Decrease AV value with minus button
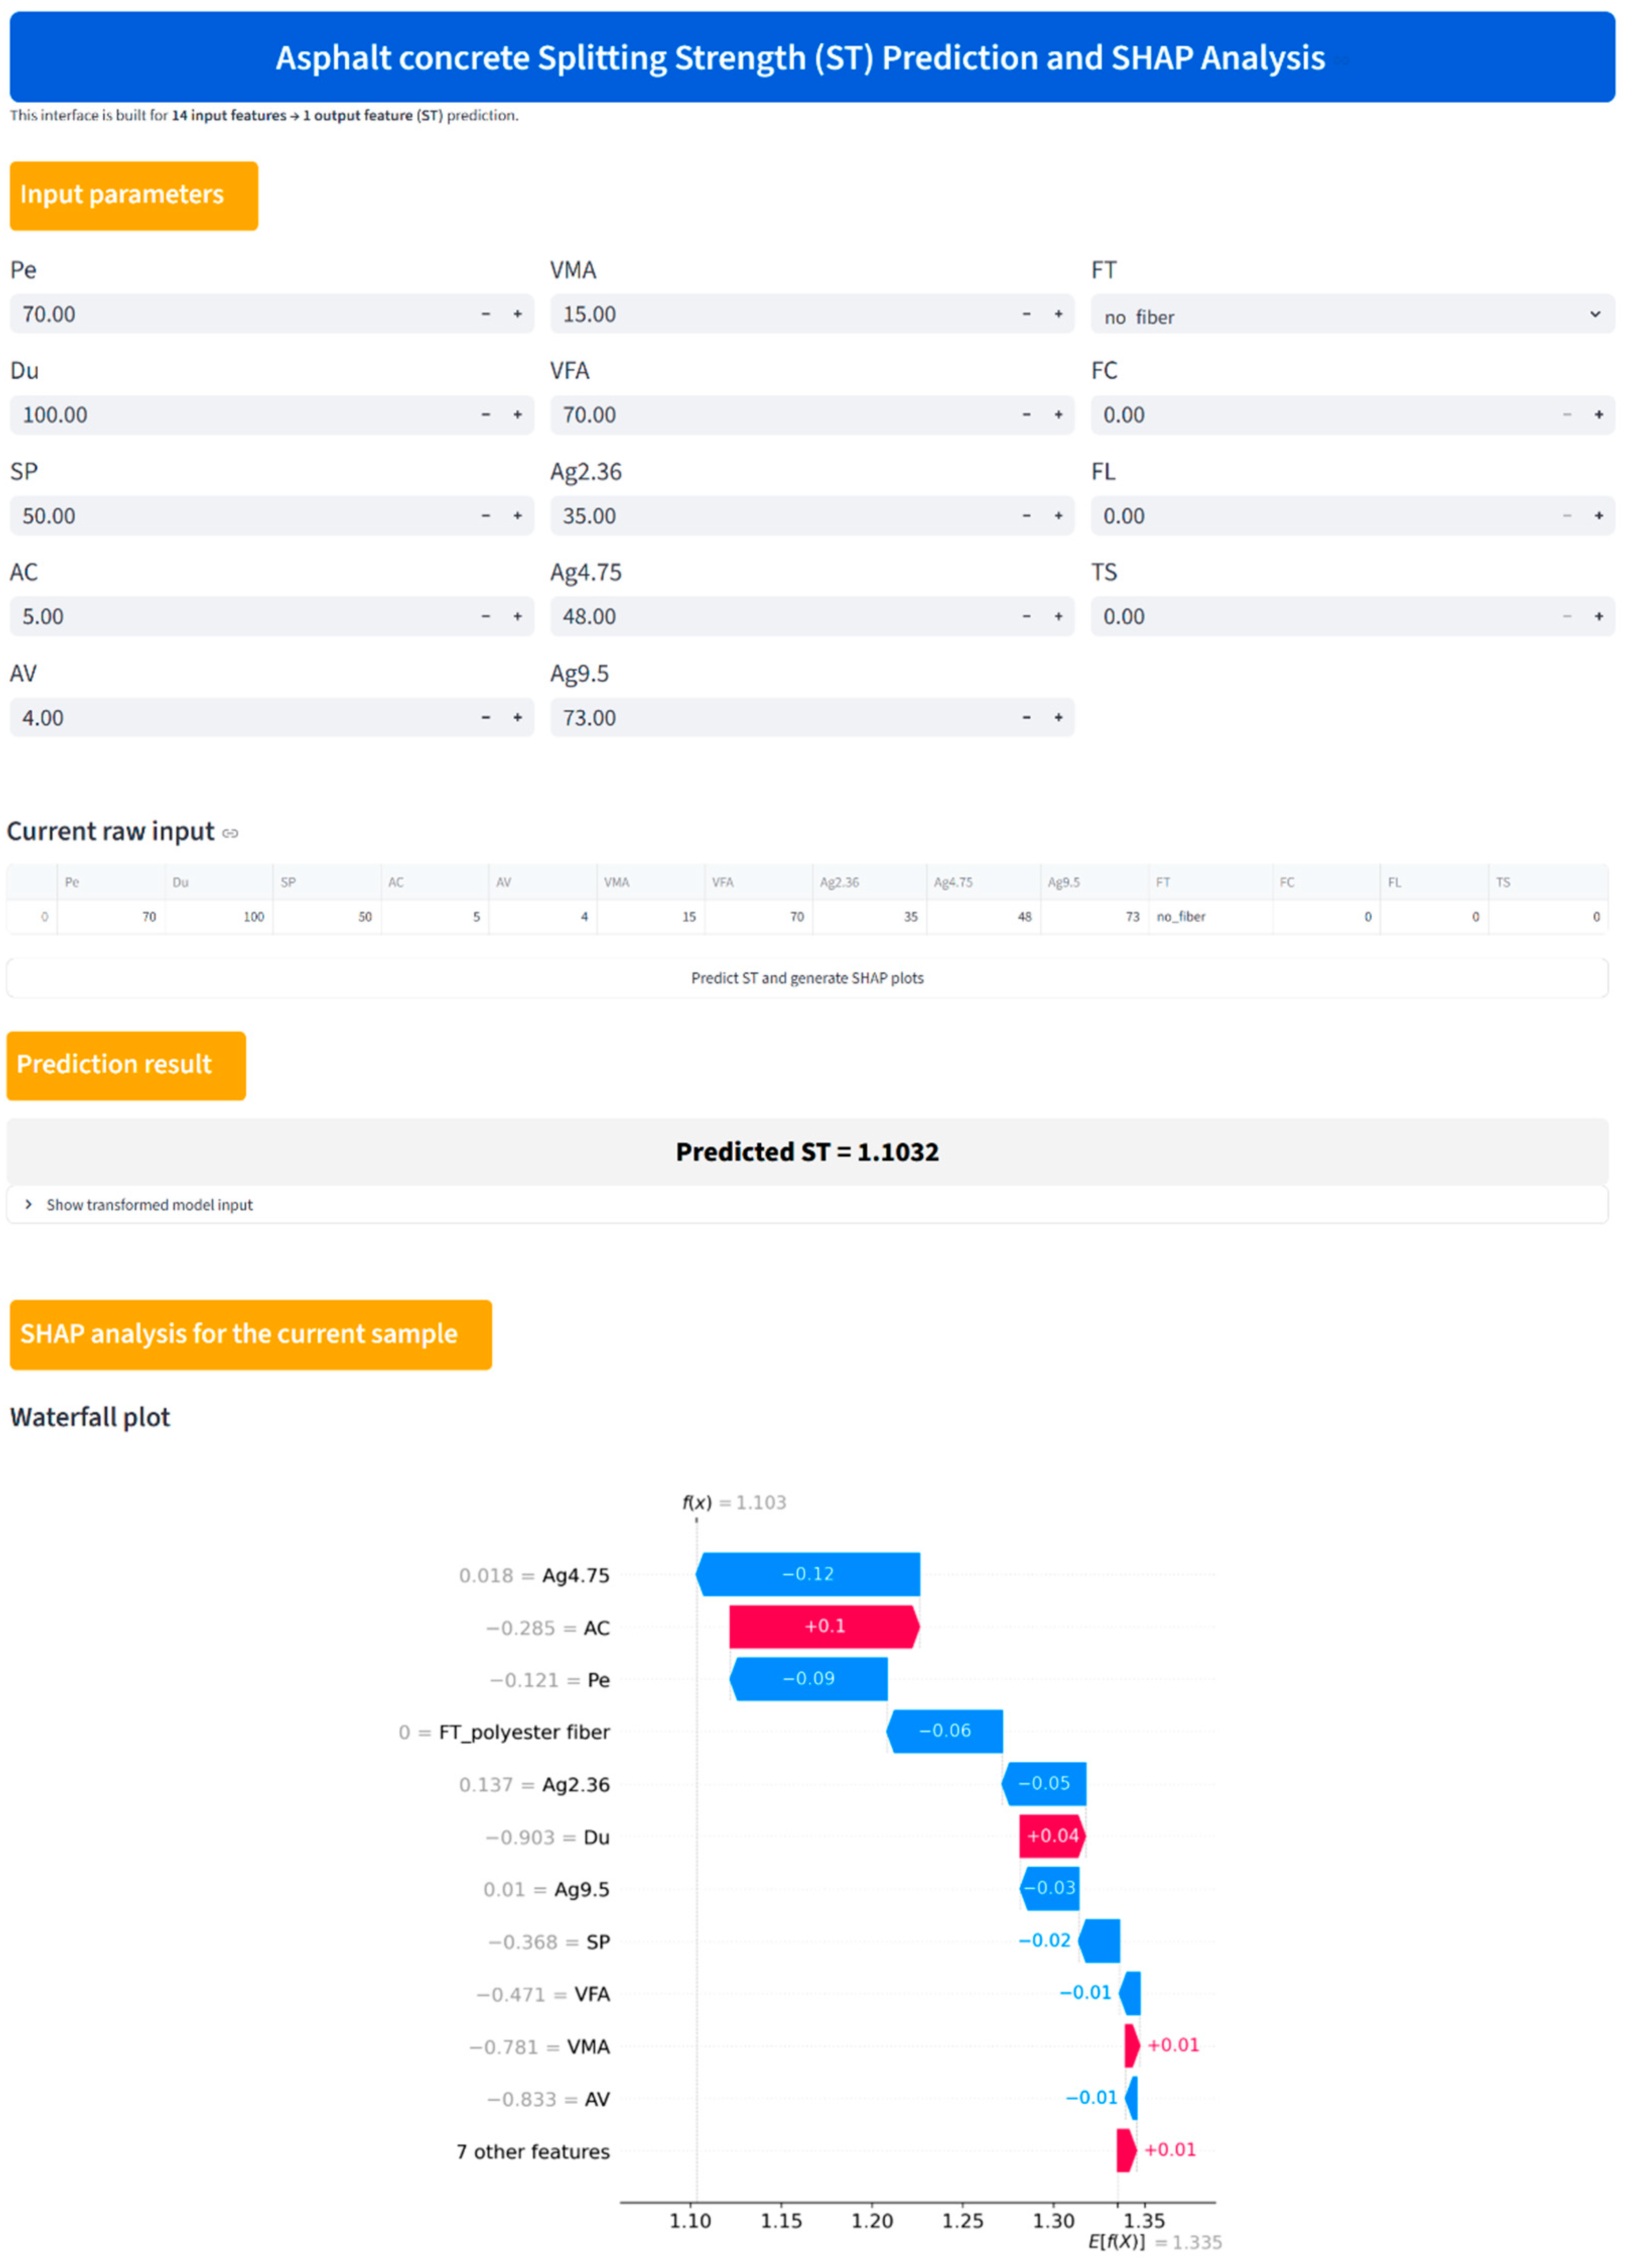Viewport: 1628px width, 2268px height. click(x=486, y=718)
